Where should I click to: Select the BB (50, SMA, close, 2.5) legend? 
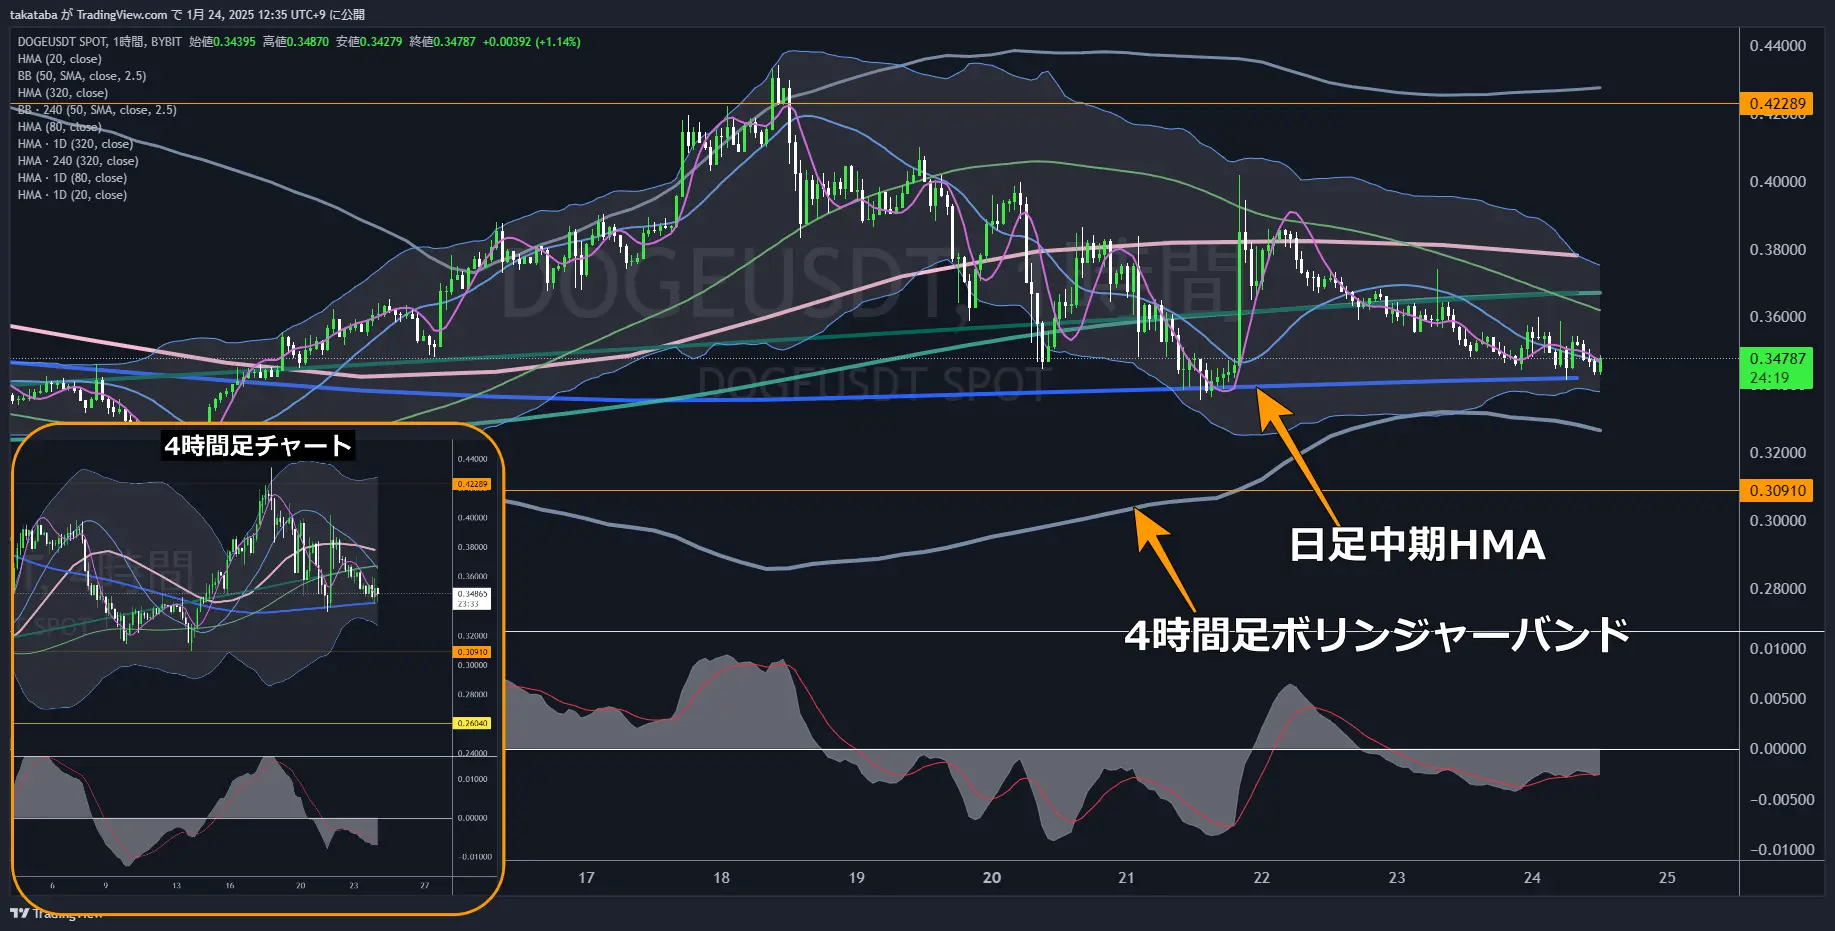(81, 76)
